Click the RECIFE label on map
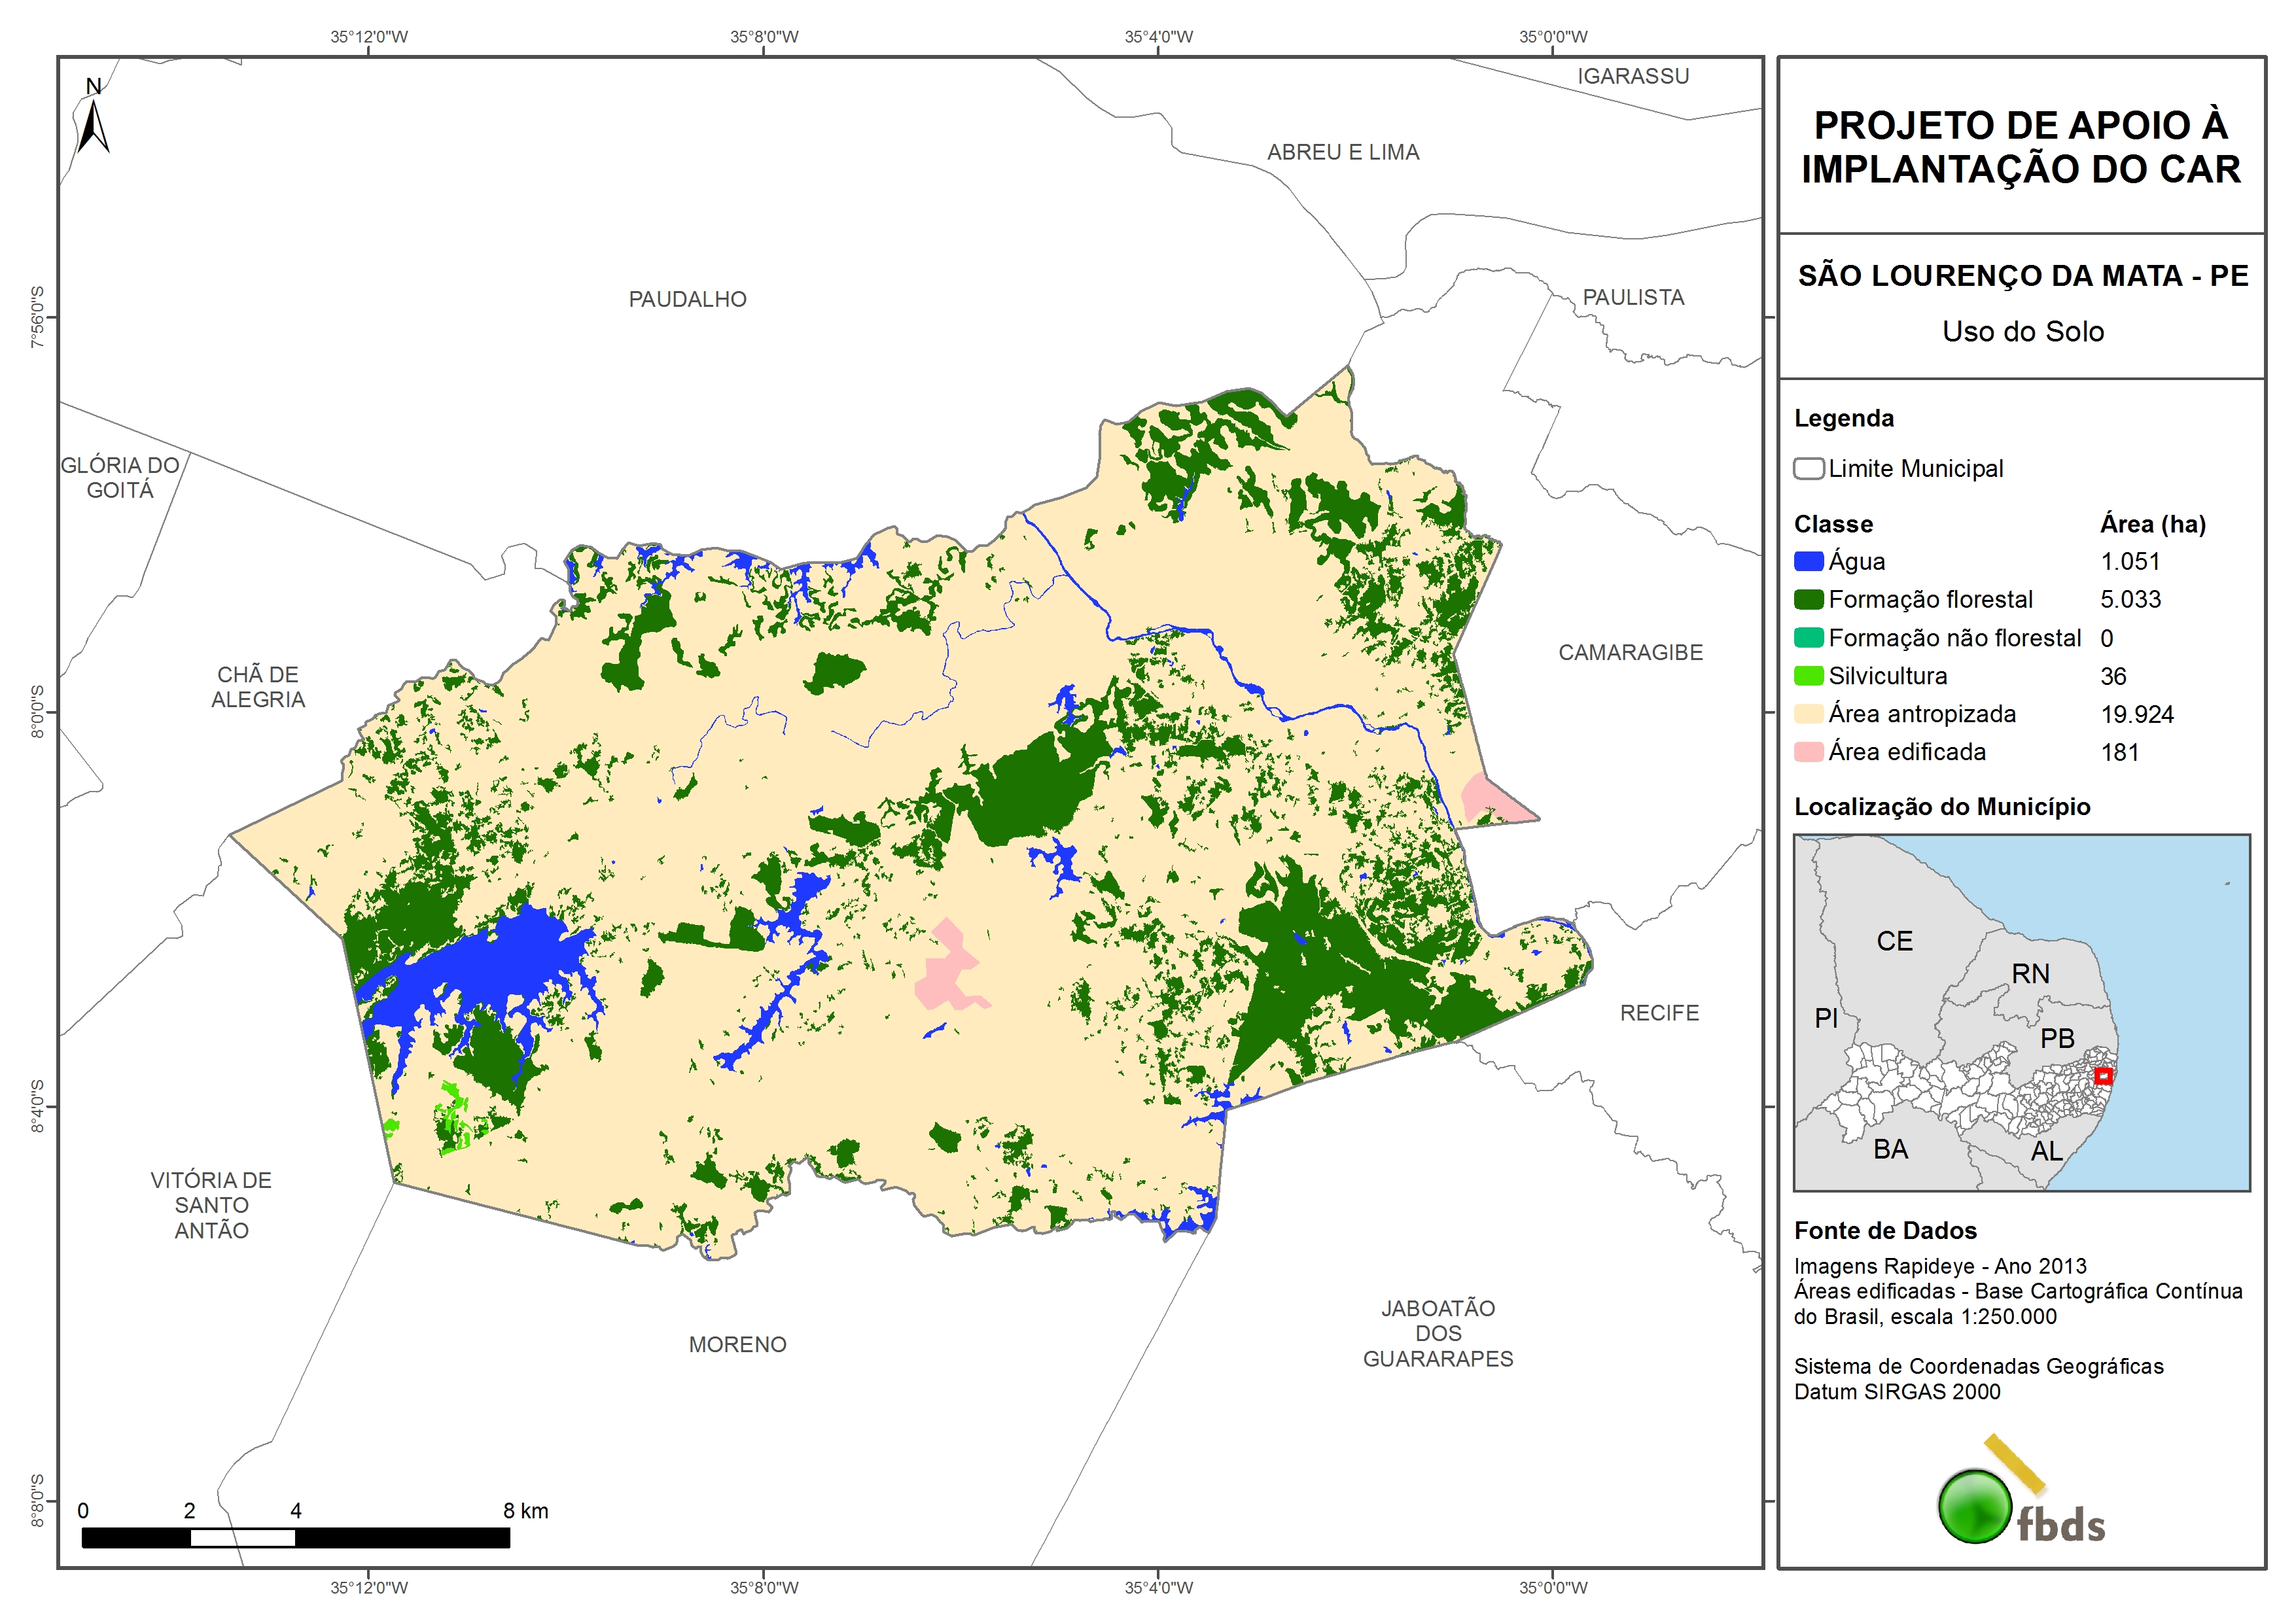The width and height of the screenshot is (2296, 1623). pyautogui.click(x=1659, y=1013)
